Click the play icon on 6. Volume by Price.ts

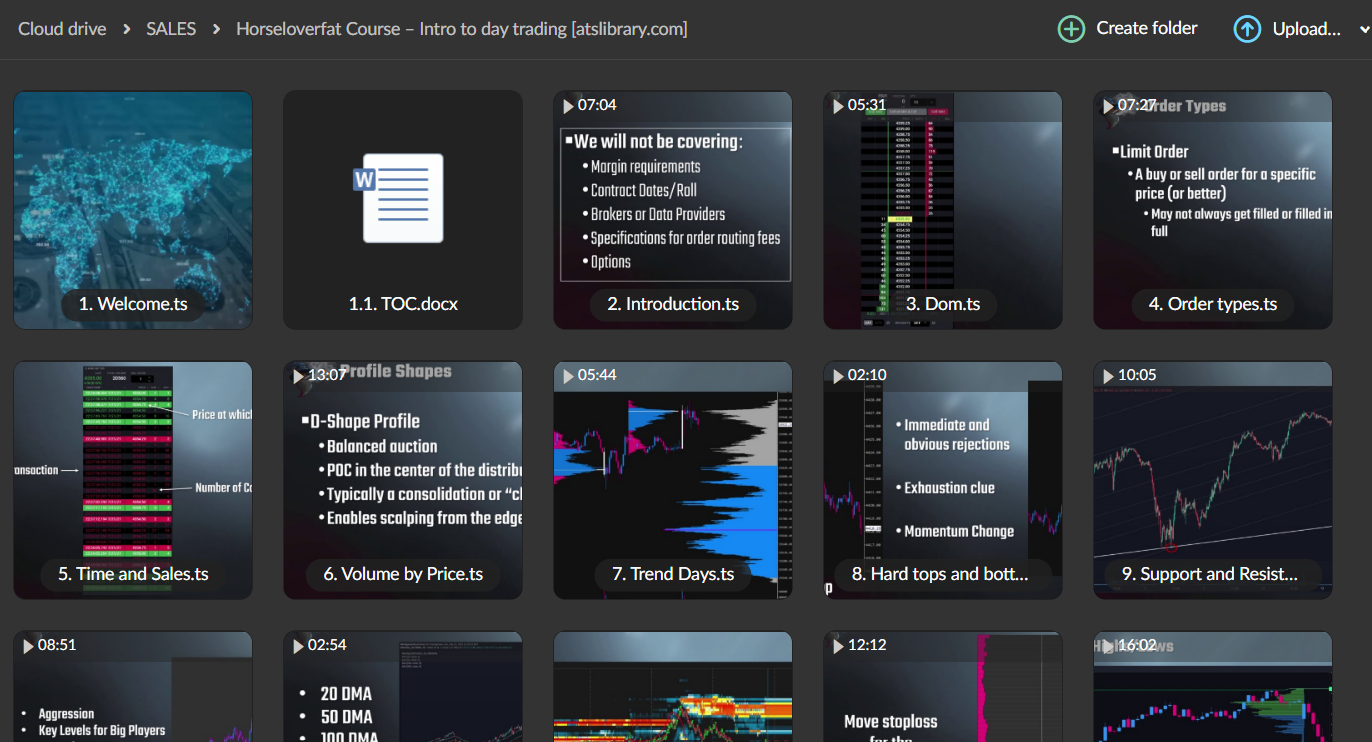[x=298, y=375]
